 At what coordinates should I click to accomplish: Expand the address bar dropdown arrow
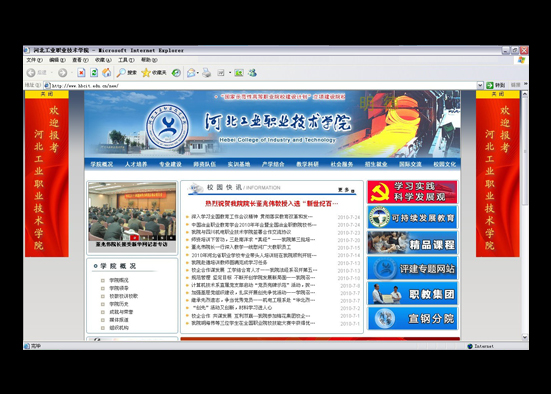click(480, 85)
